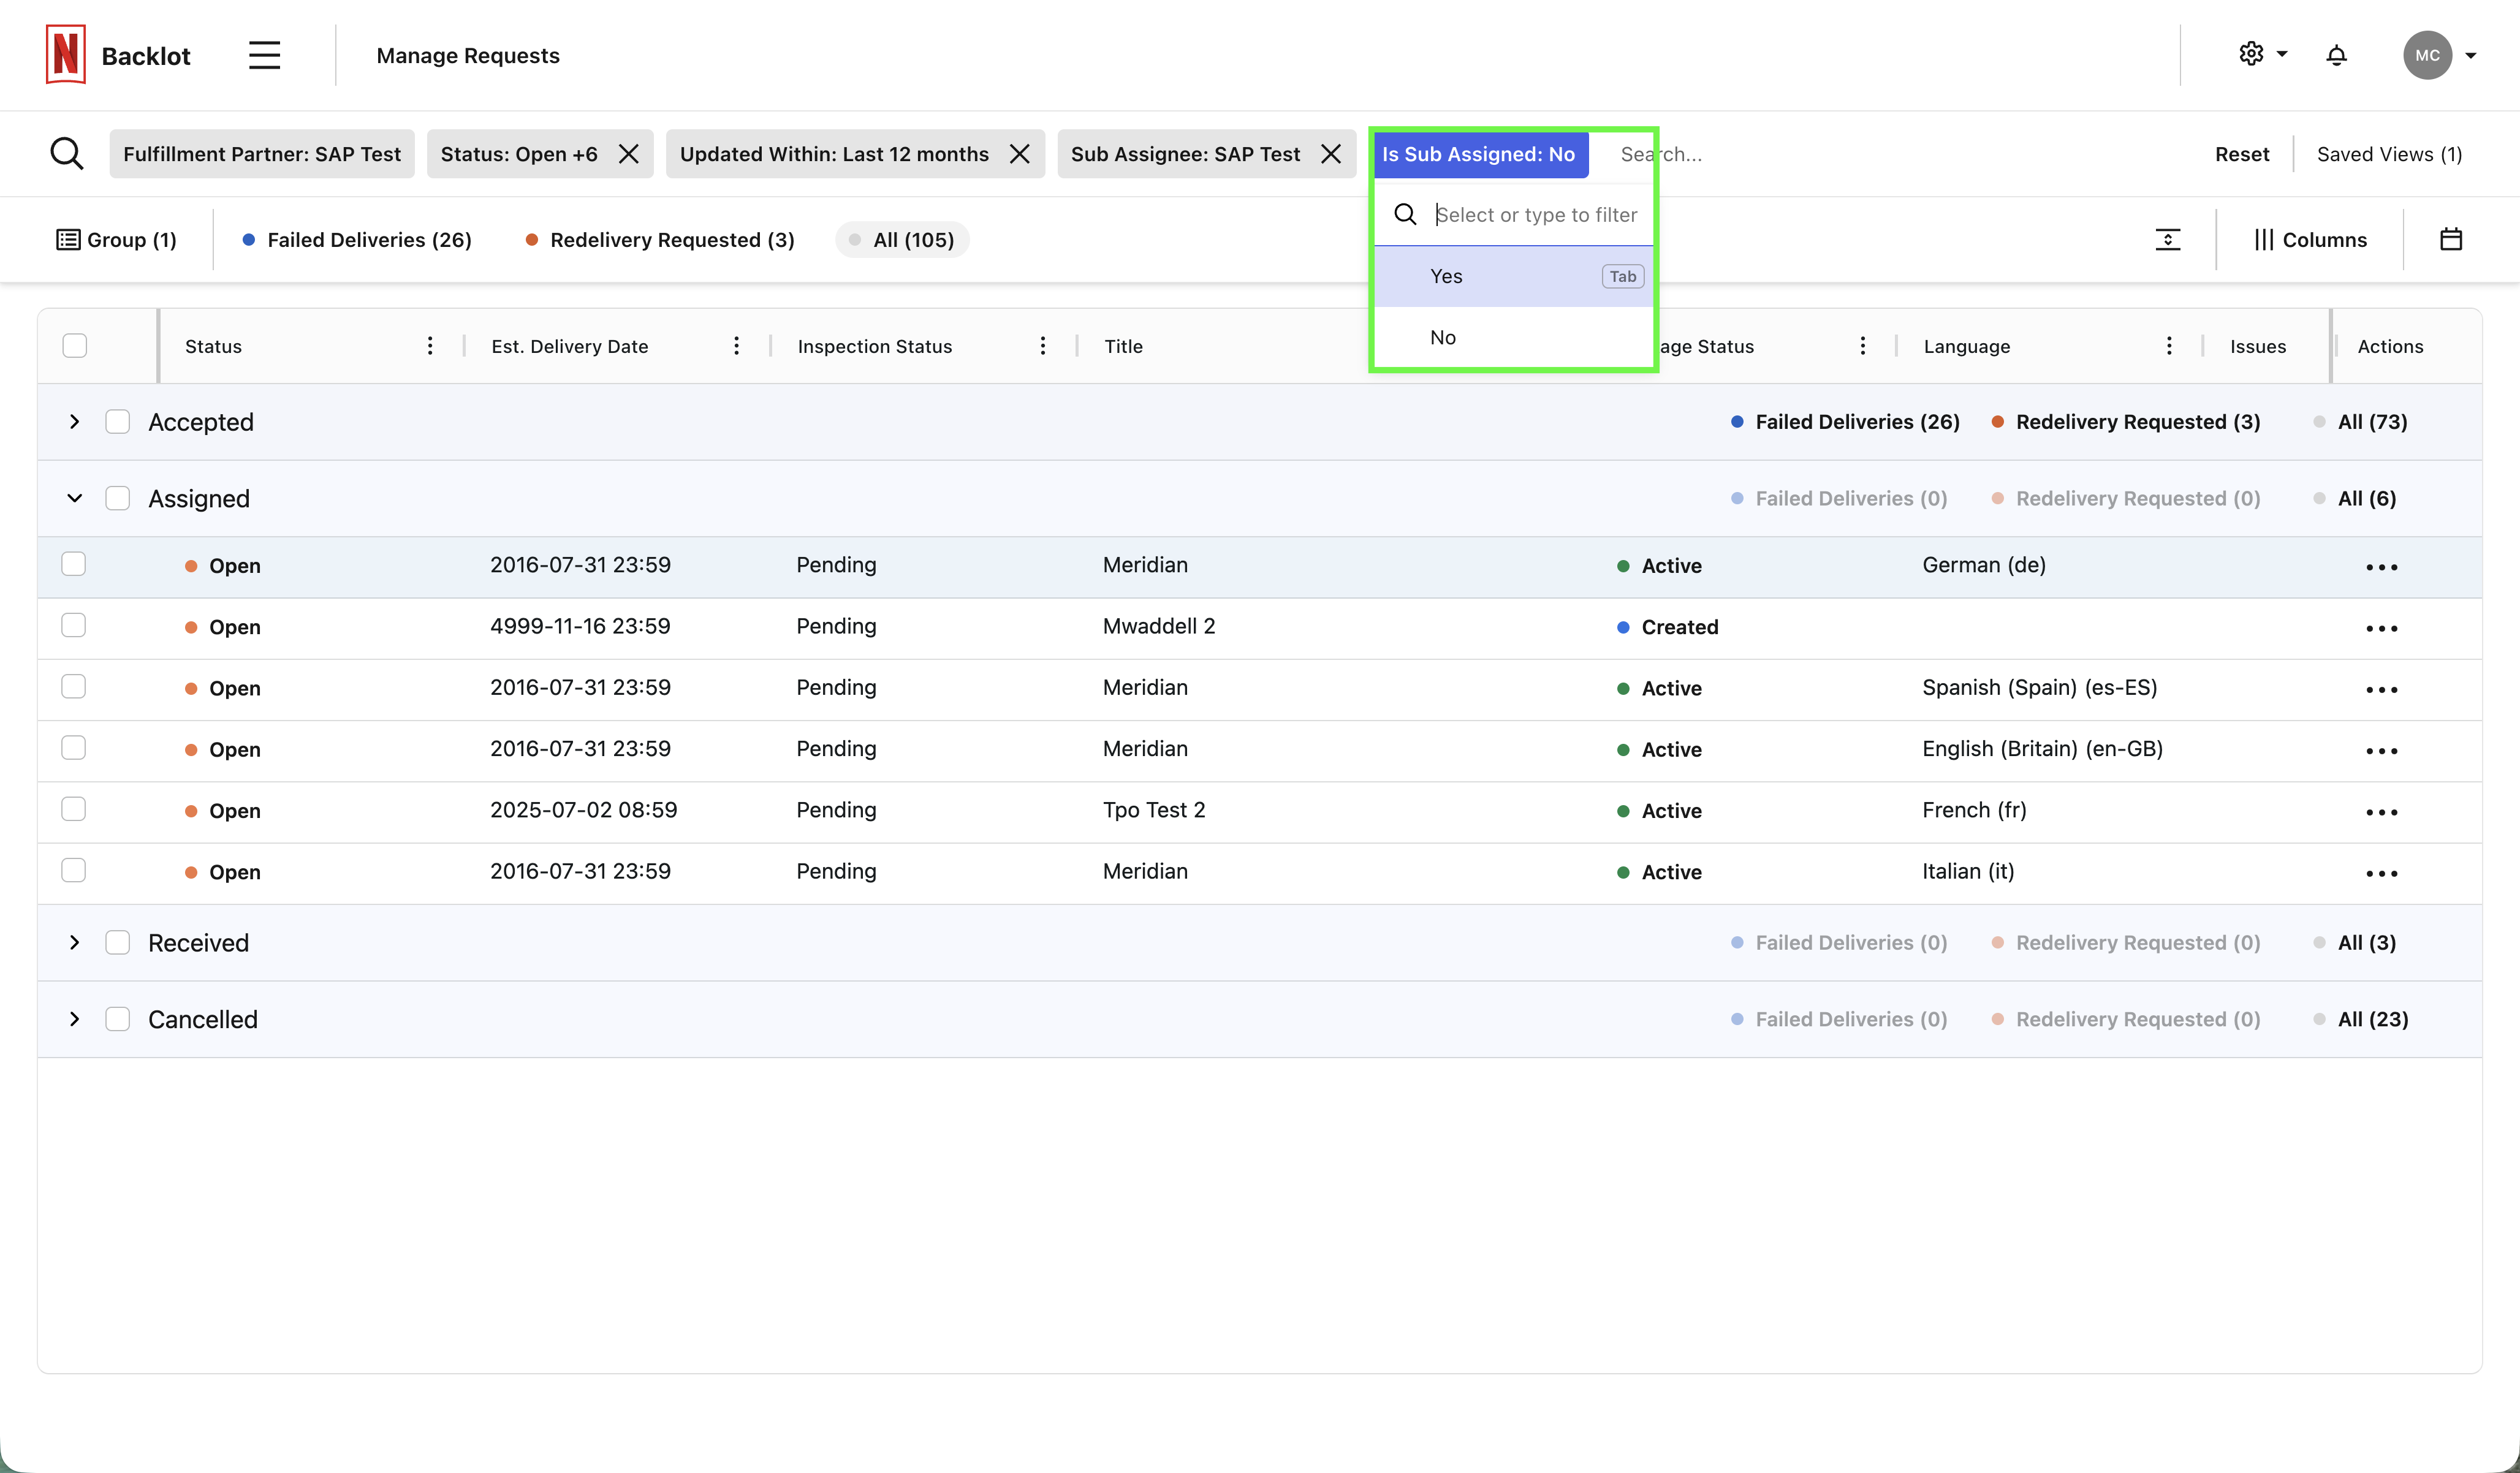The height and width of the screenshot is (1473, 2520).
Task: Click the calendar icon in toolbar
Action: [2450, 239]
